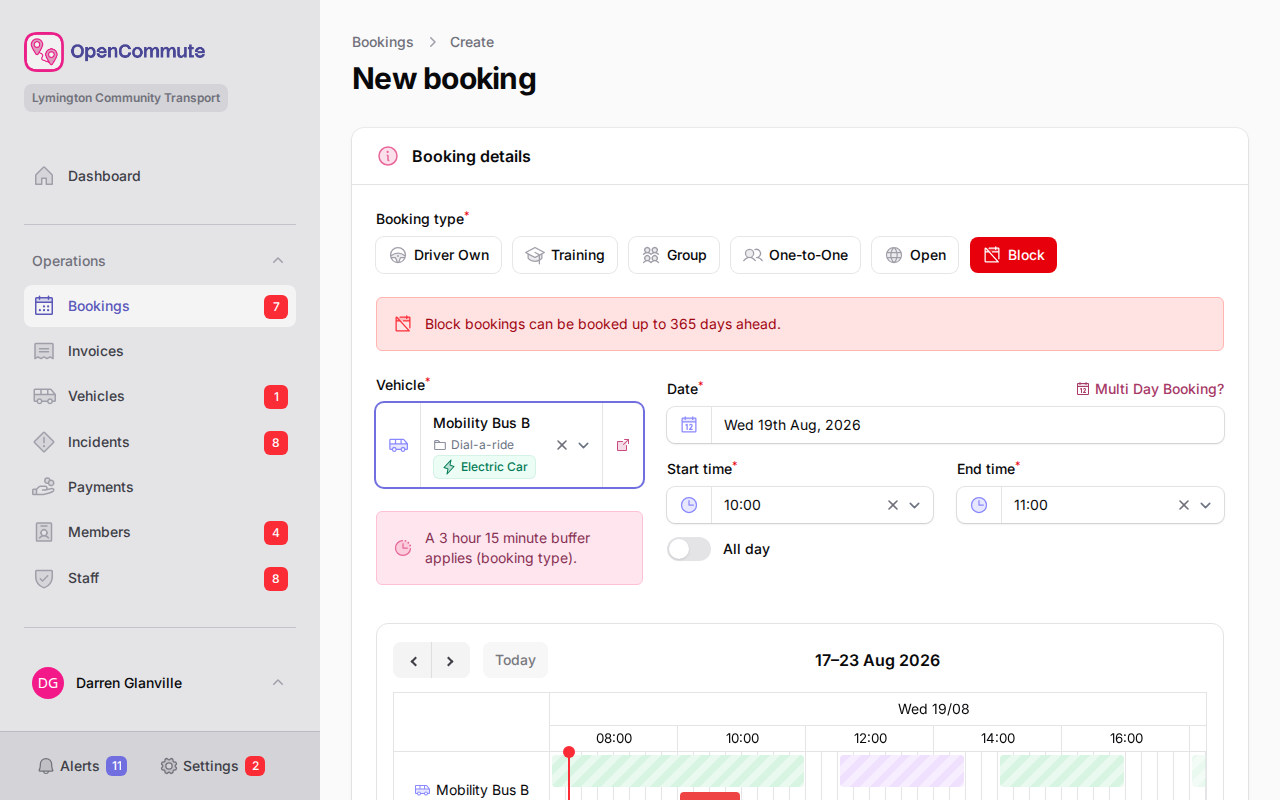The height and width of the screenshot is (800, 1280).
Task: Clear the selected vehicle Mobility Bus B
Action: pos(562,445)
